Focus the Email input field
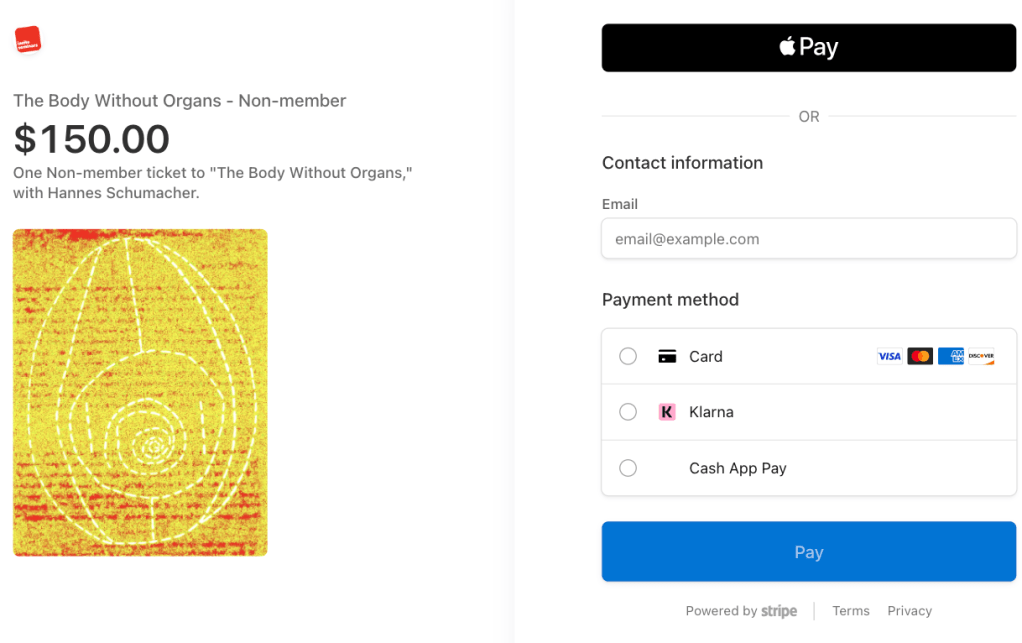The width and height of the screenshot is (1022, 643). click(808, 239)
